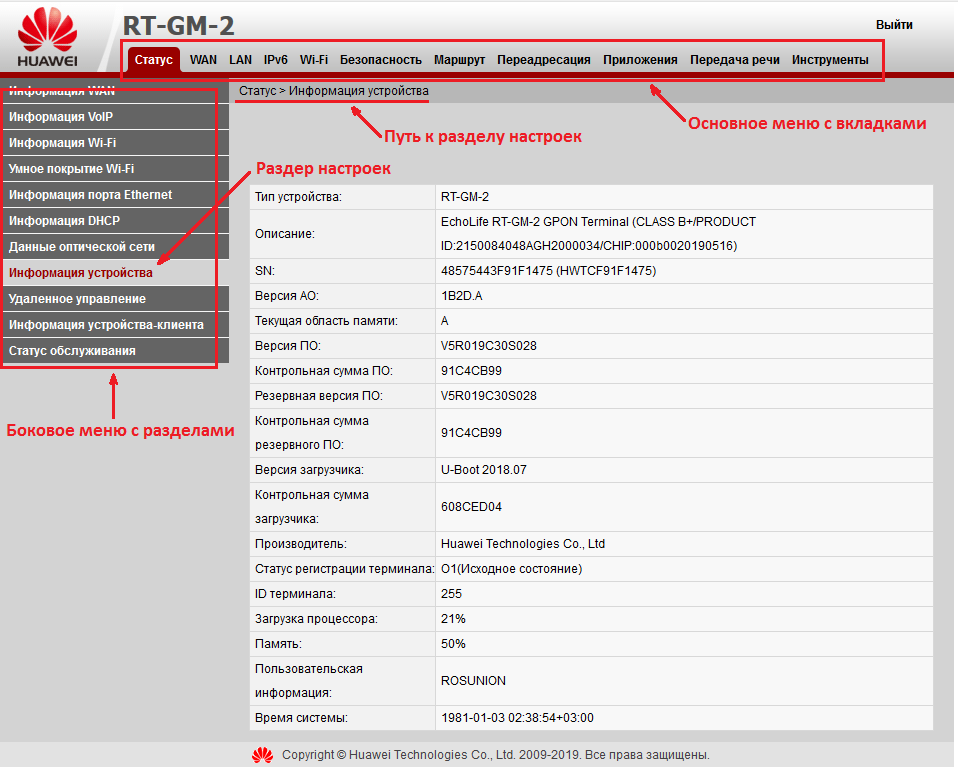Viewport: 958px width, 770px height.
Task: Open the Переадресация tab
Action: coord(544,60)
